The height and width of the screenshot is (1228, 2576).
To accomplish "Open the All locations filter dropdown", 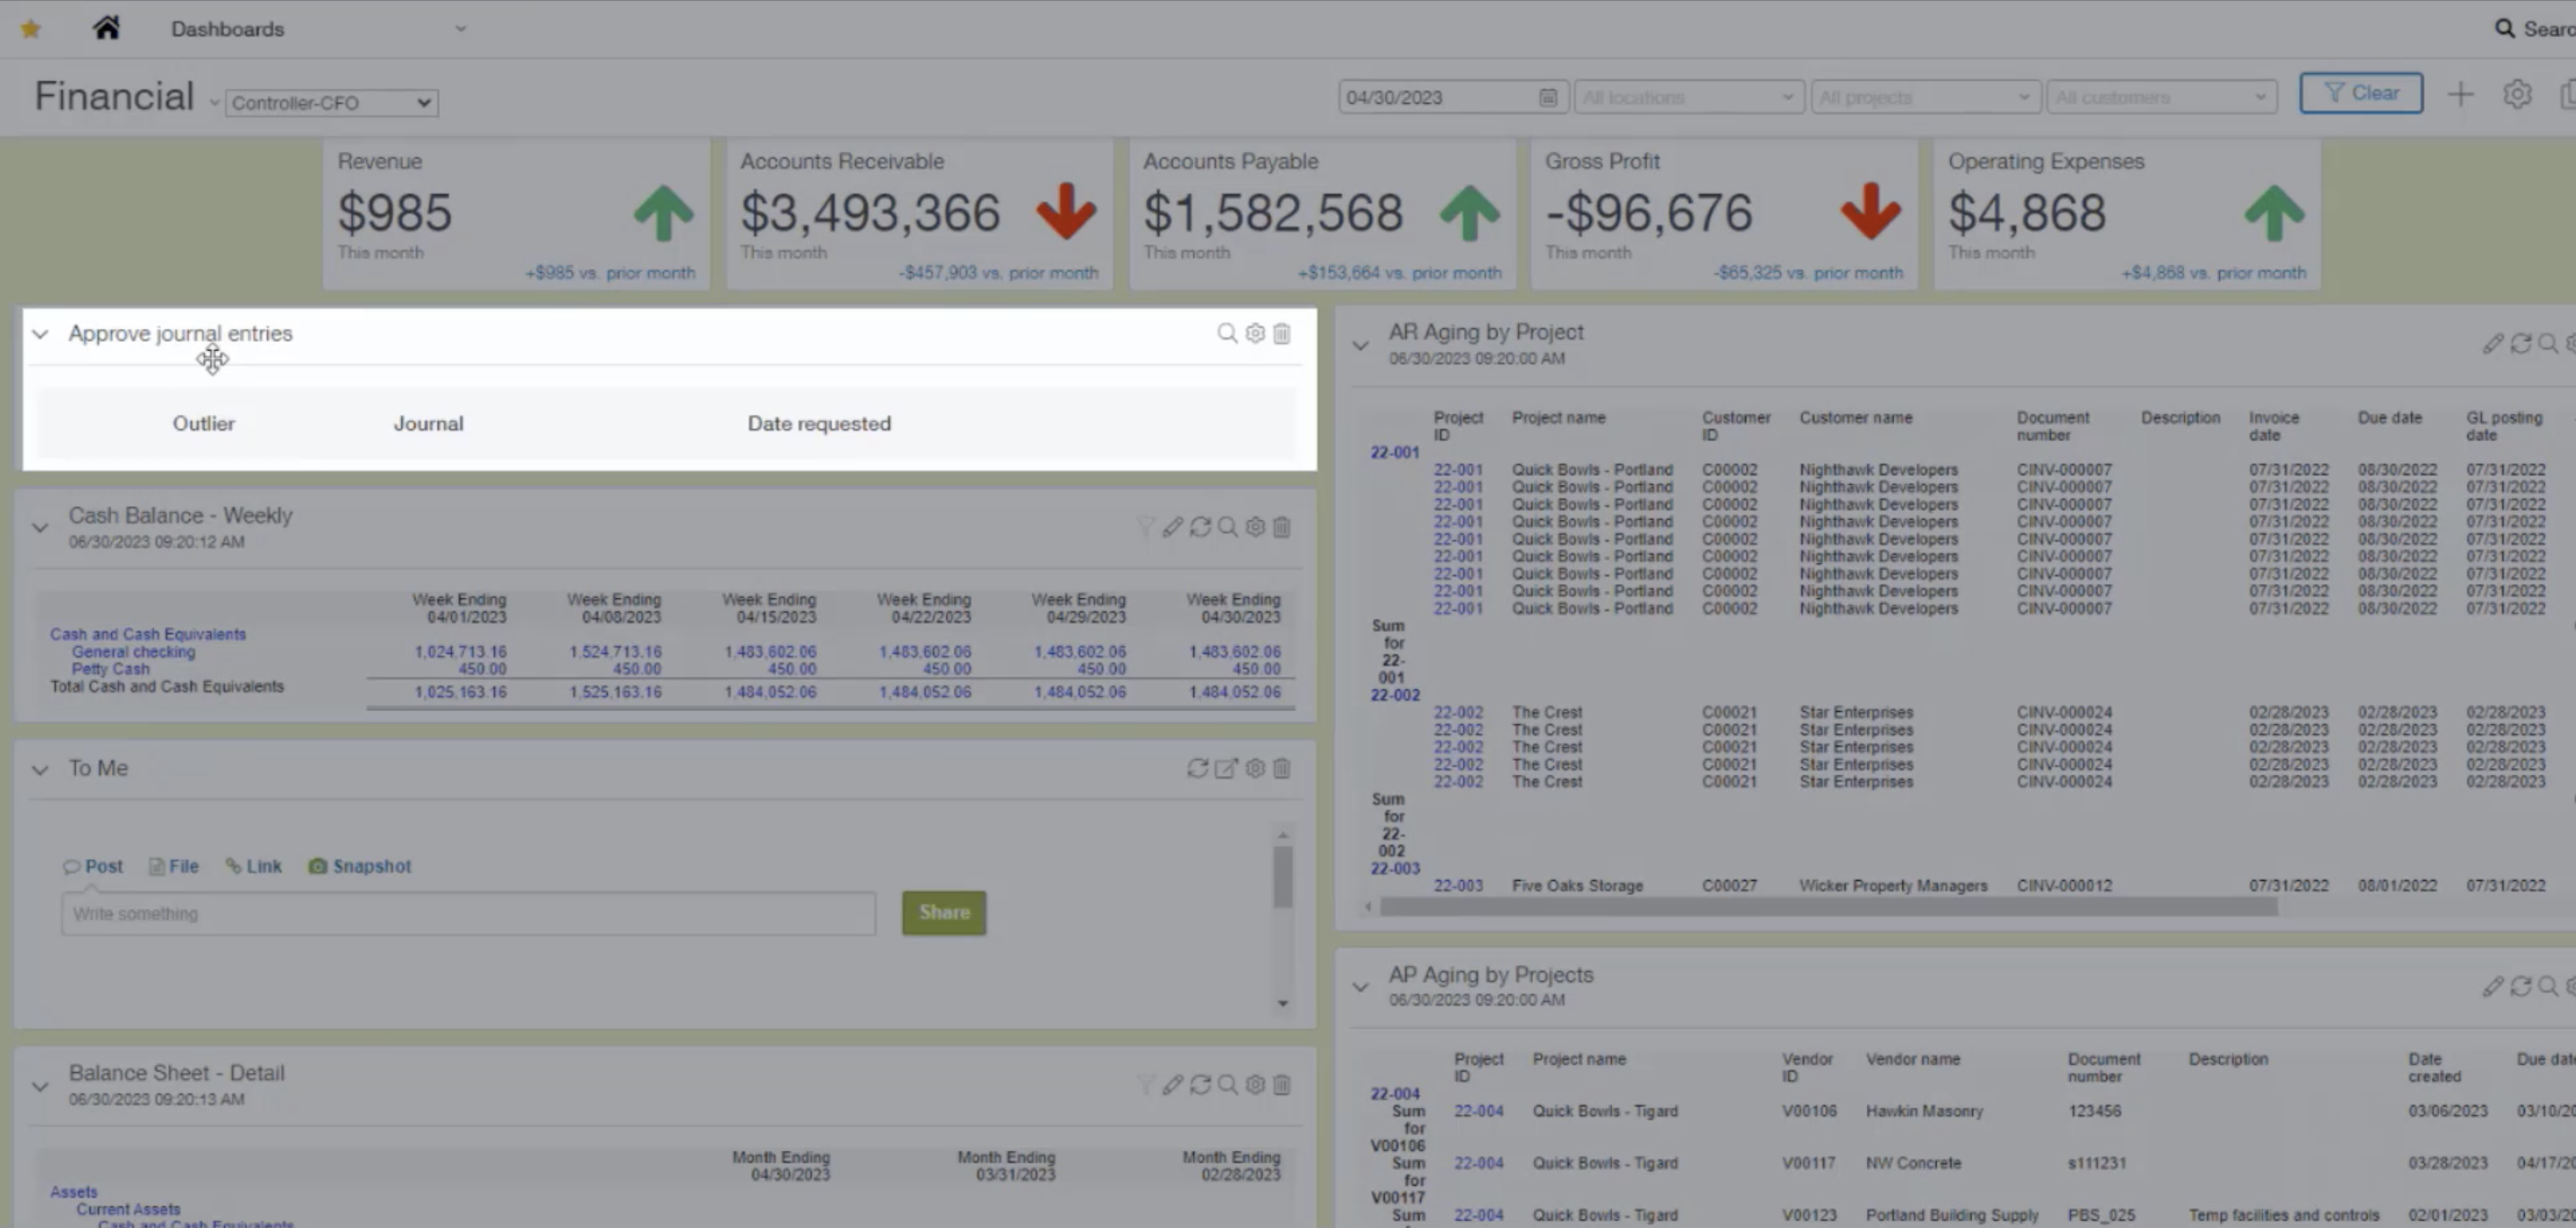I will point(1688,98).
